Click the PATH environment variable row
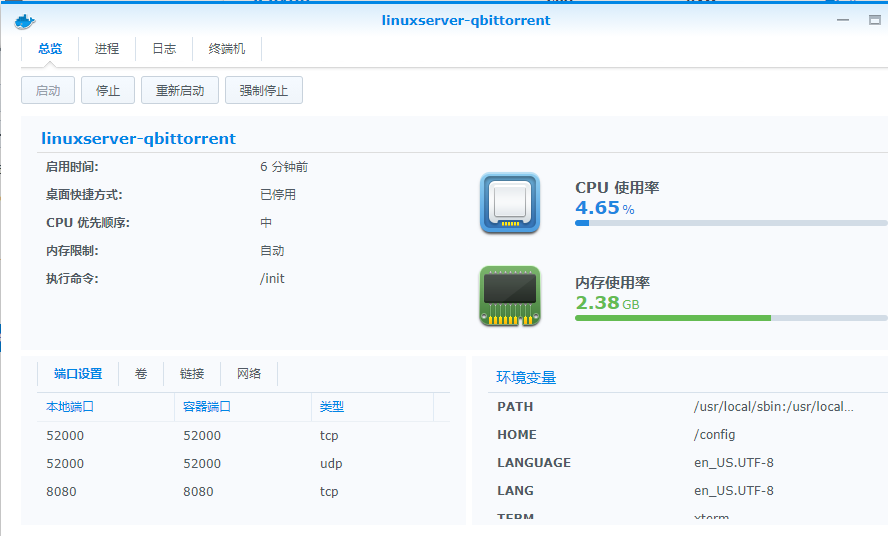Screen dimensions: 888x536 (688, 407)
